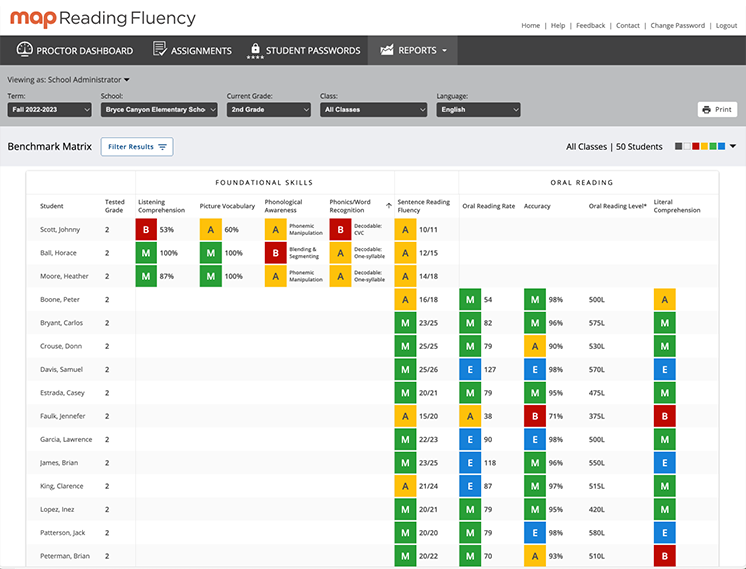The image size is (746, 569).
Task: Open the Current Grade dropdown
Action: click(x=268, y=110)
